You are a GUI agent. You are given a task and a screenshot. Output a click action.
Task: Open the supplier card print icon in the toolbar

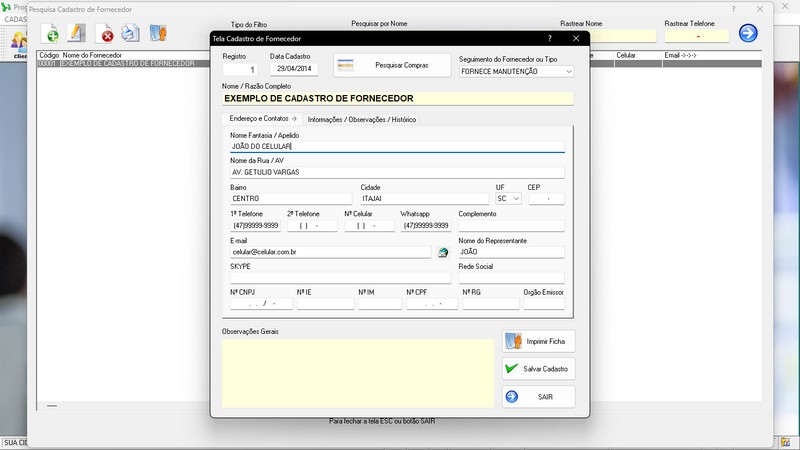pos(158,33)
